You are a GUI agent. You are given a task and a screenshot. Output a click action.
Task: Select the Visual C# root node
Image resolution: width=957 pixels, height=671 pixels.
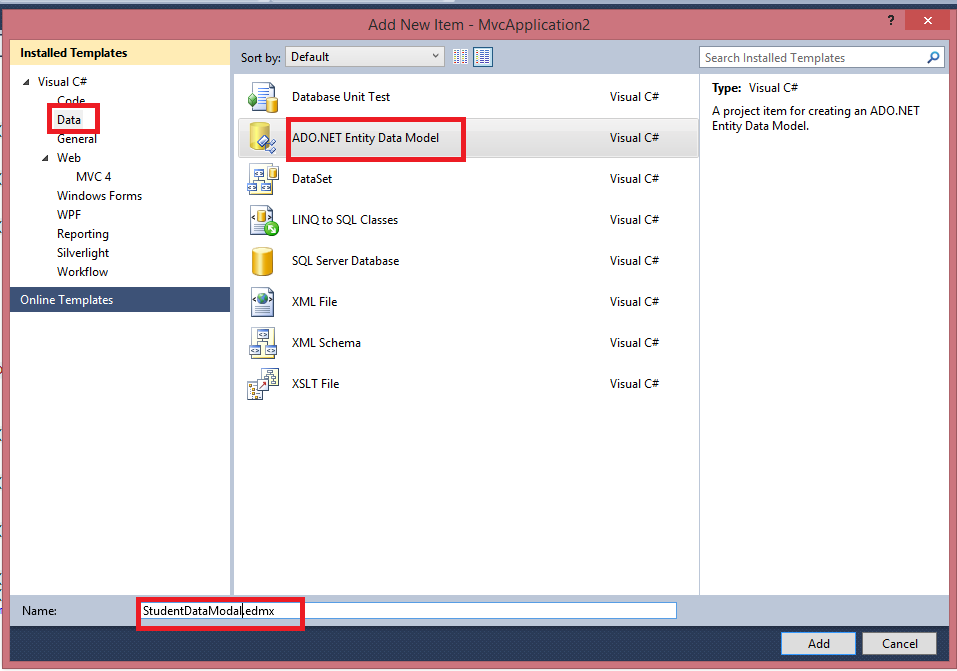click(x=62, y=81)
